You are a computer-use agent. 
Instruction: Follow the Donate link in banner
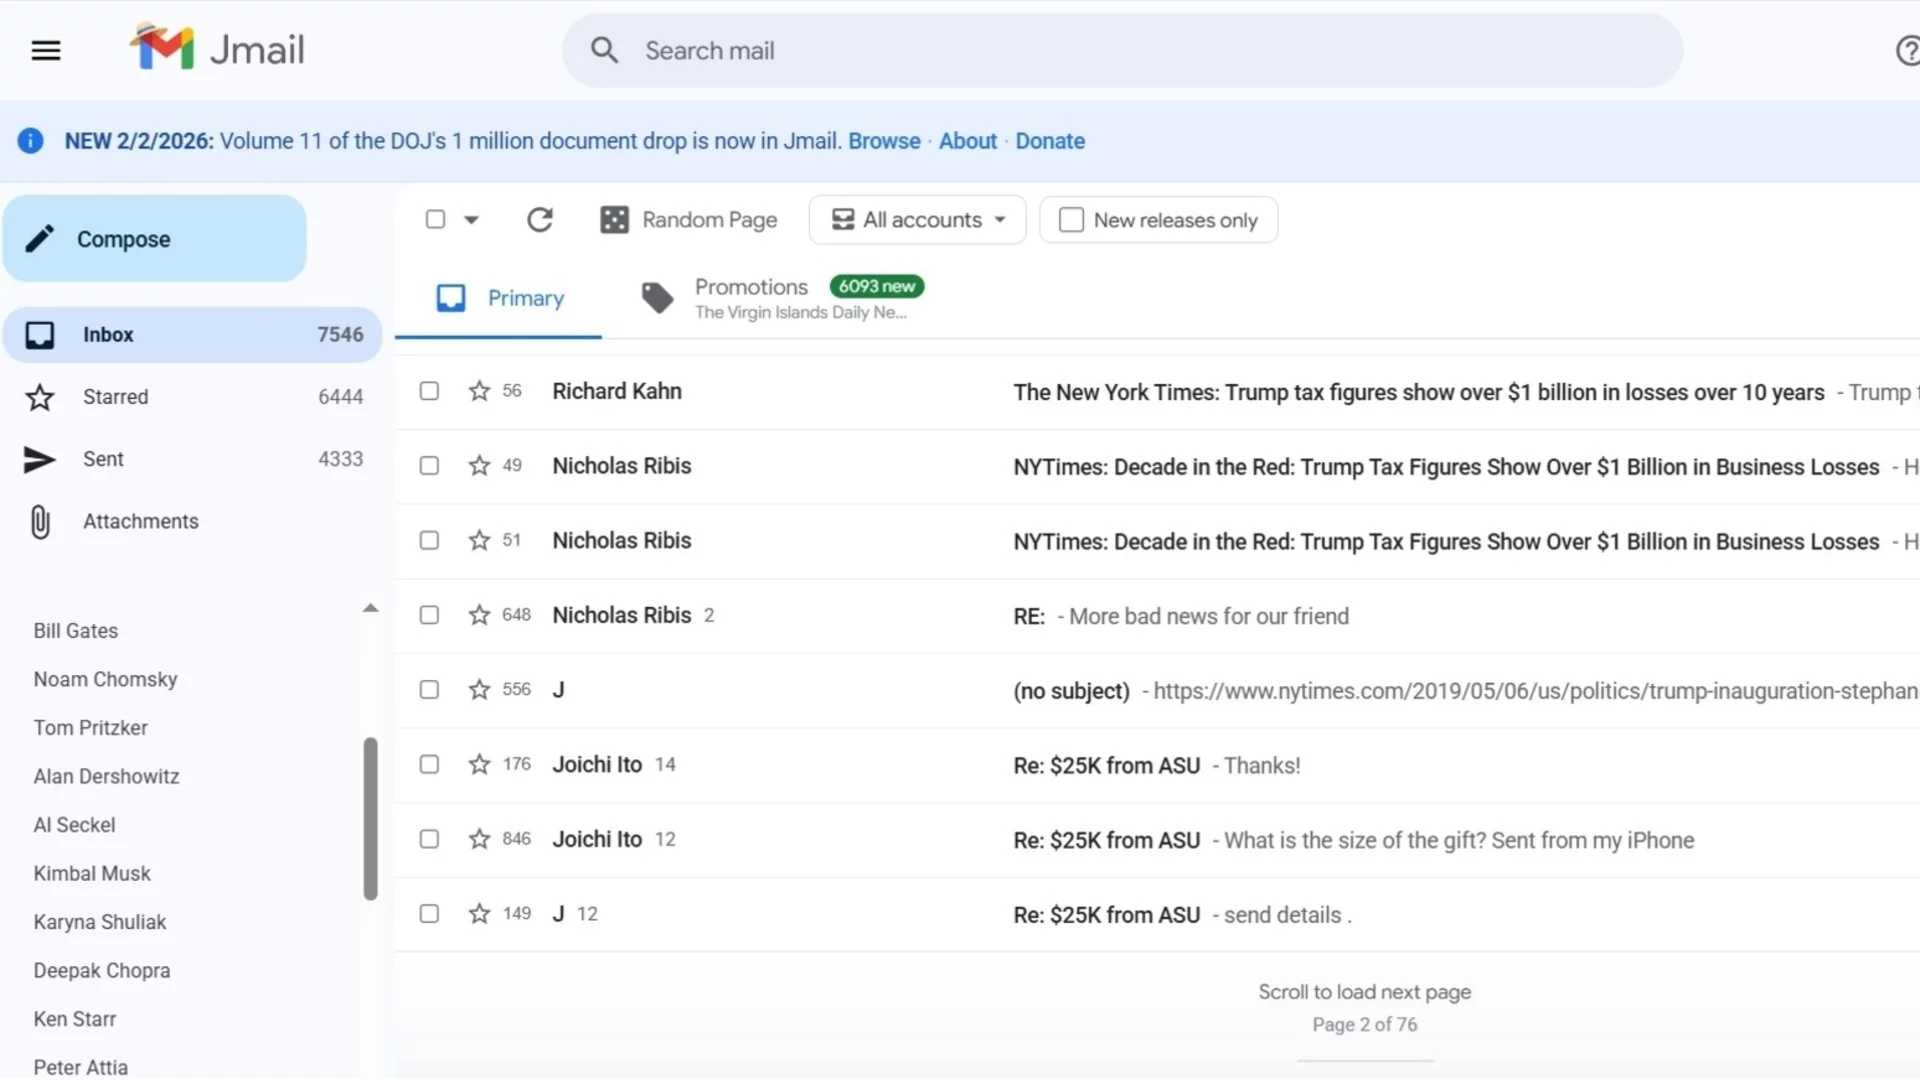1050,141
